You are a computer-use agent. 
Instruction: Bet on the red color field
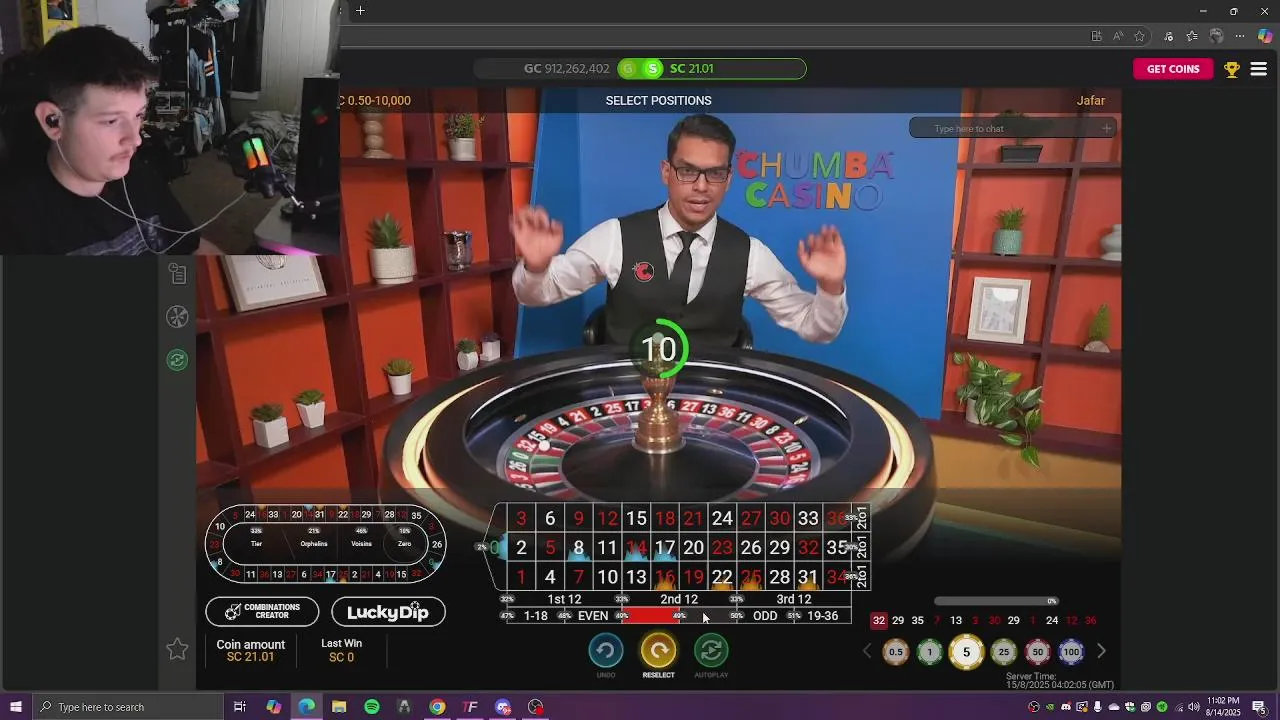coord(651,616)
